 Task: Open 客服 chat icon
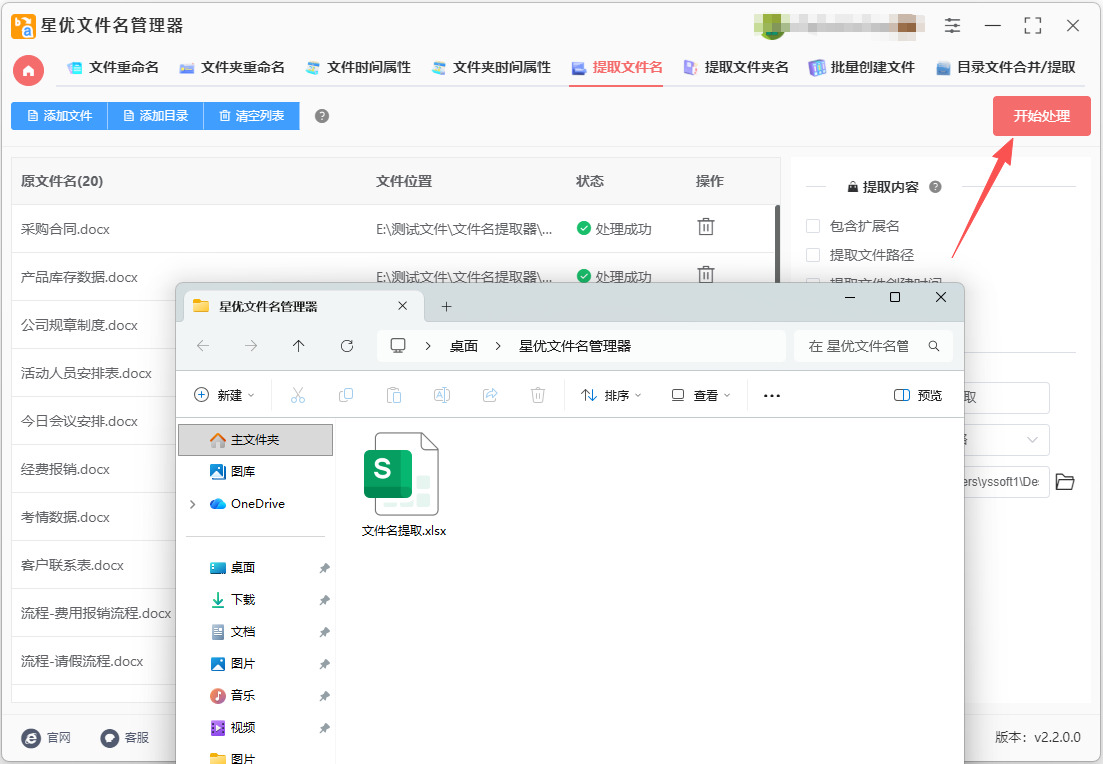tap(110, 737)
